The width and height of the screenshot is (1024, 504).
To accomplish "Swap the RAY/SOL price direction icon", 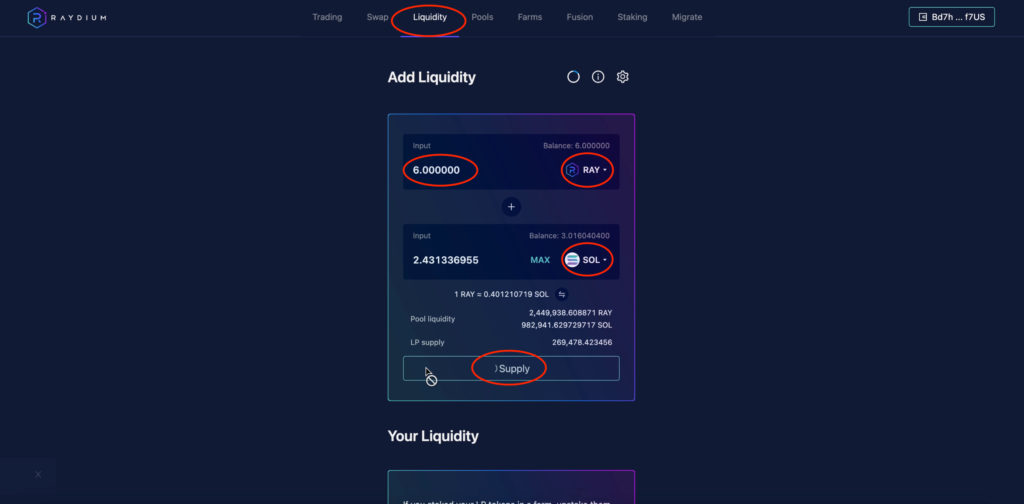I will pyautogui.click(x=562, y=294).
